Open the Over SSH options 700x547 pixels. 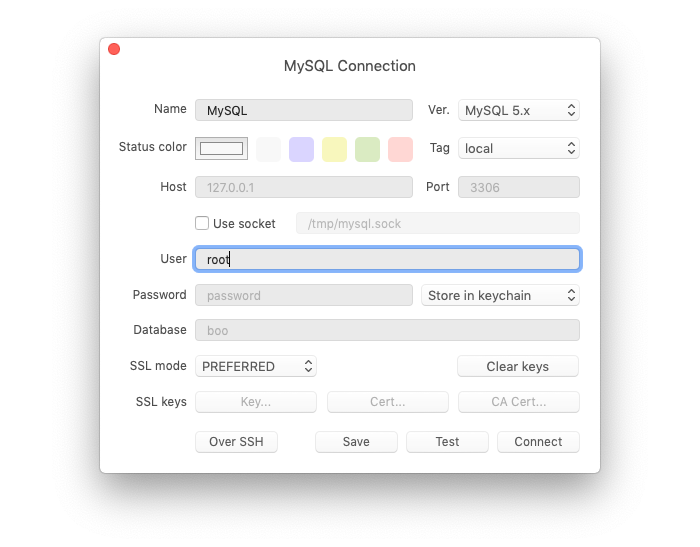coord(236,442)
